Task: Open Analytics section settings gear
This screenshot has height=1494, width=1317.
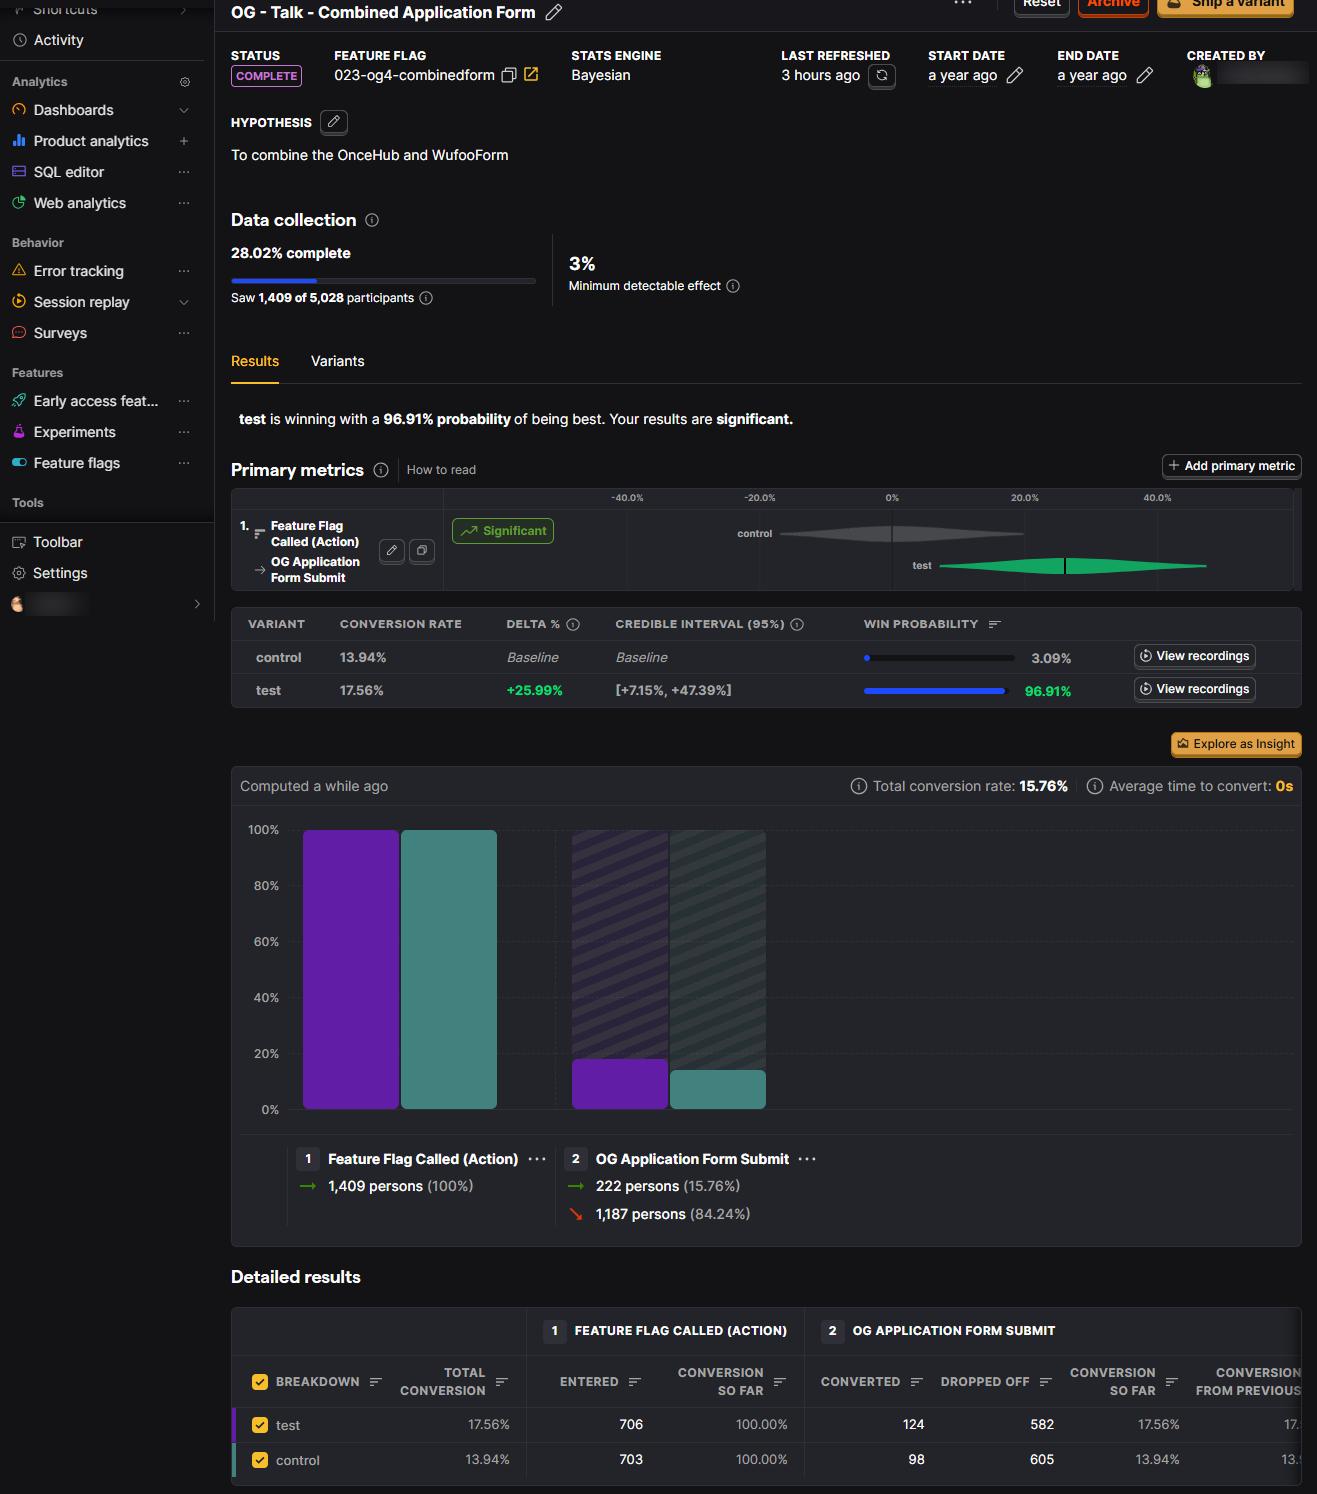Action: click(185, 82)
